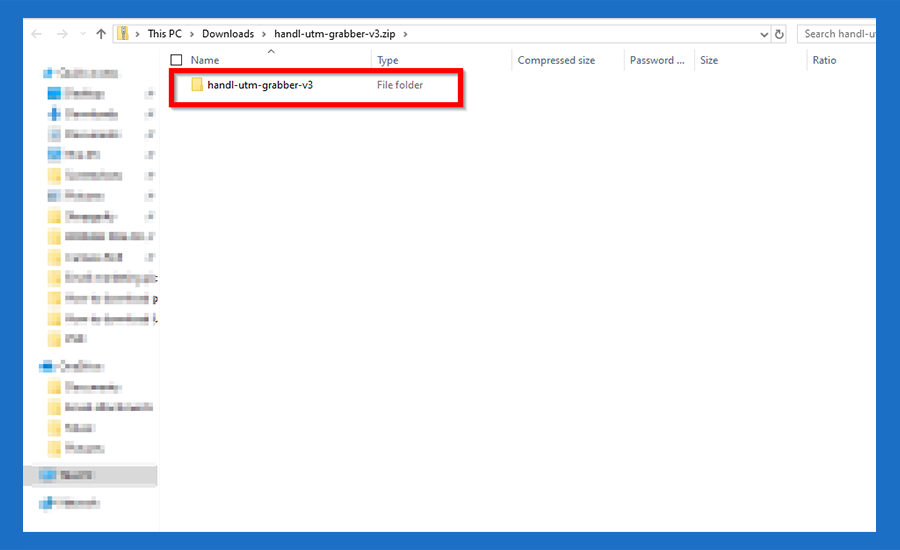900x550 pixels.
Task: Click the Back navigation arrow
Action: (37, 34)
